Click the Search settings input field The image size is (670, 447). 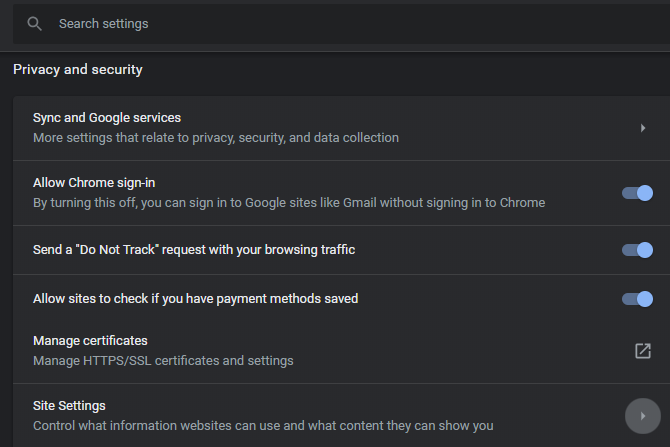click(300, 23)
